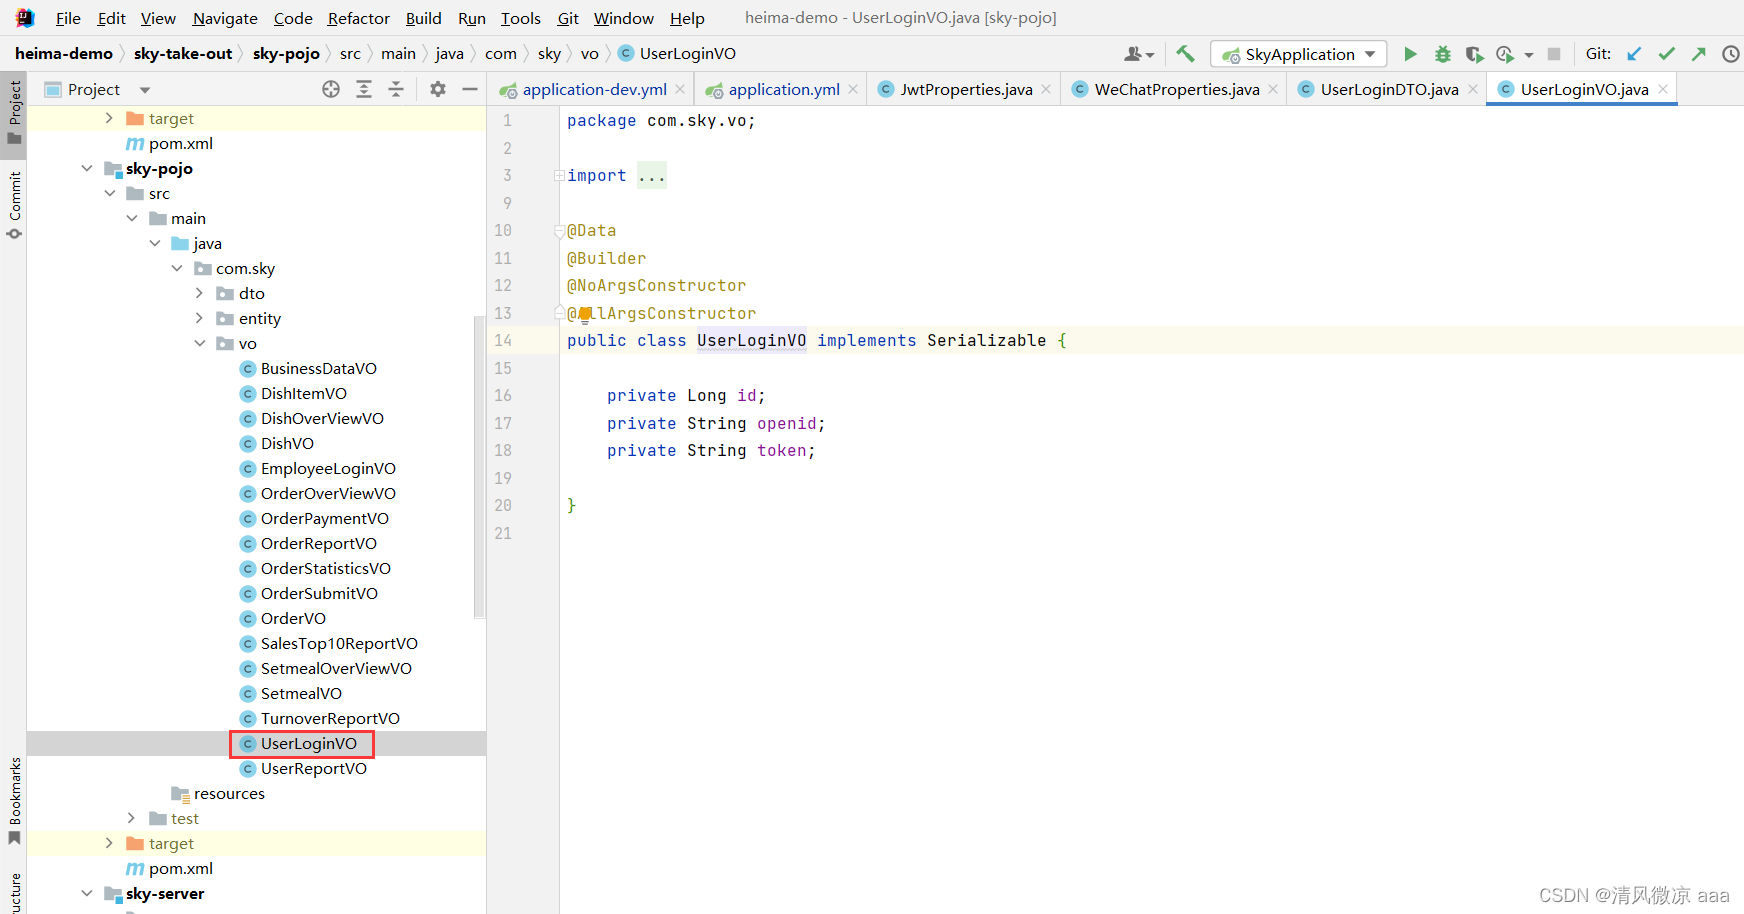This screenshot has width=1744, height=914.
Task: Click Git commit checkmark icon
Action: coord(1666,54)
